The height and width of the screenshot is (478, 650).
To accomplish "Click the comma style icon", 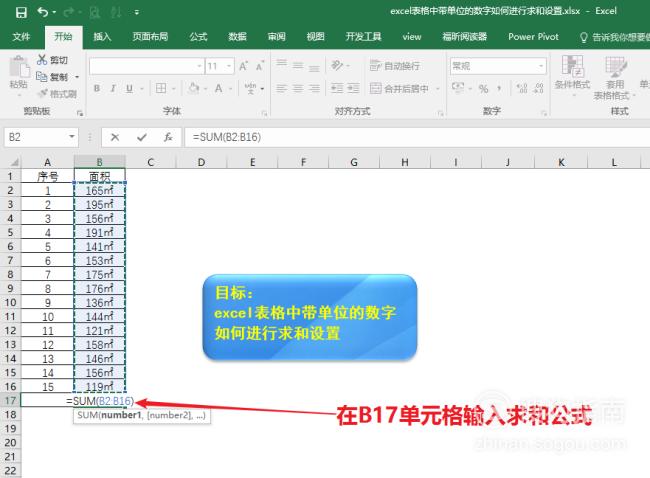I will click(499, 88).
